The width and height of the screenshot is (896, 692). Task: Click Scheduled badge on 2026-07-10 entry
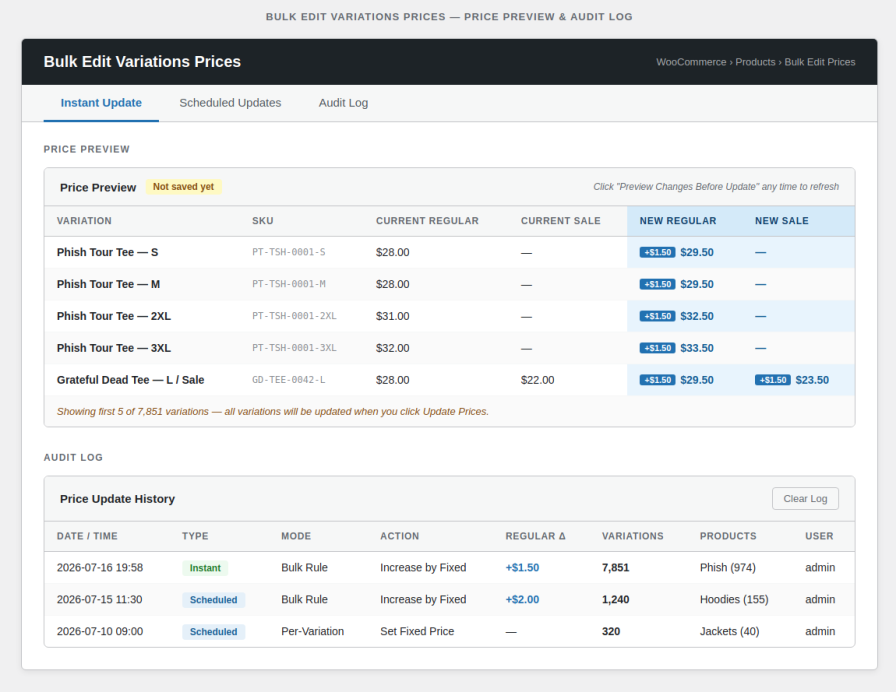pos(213,632)
